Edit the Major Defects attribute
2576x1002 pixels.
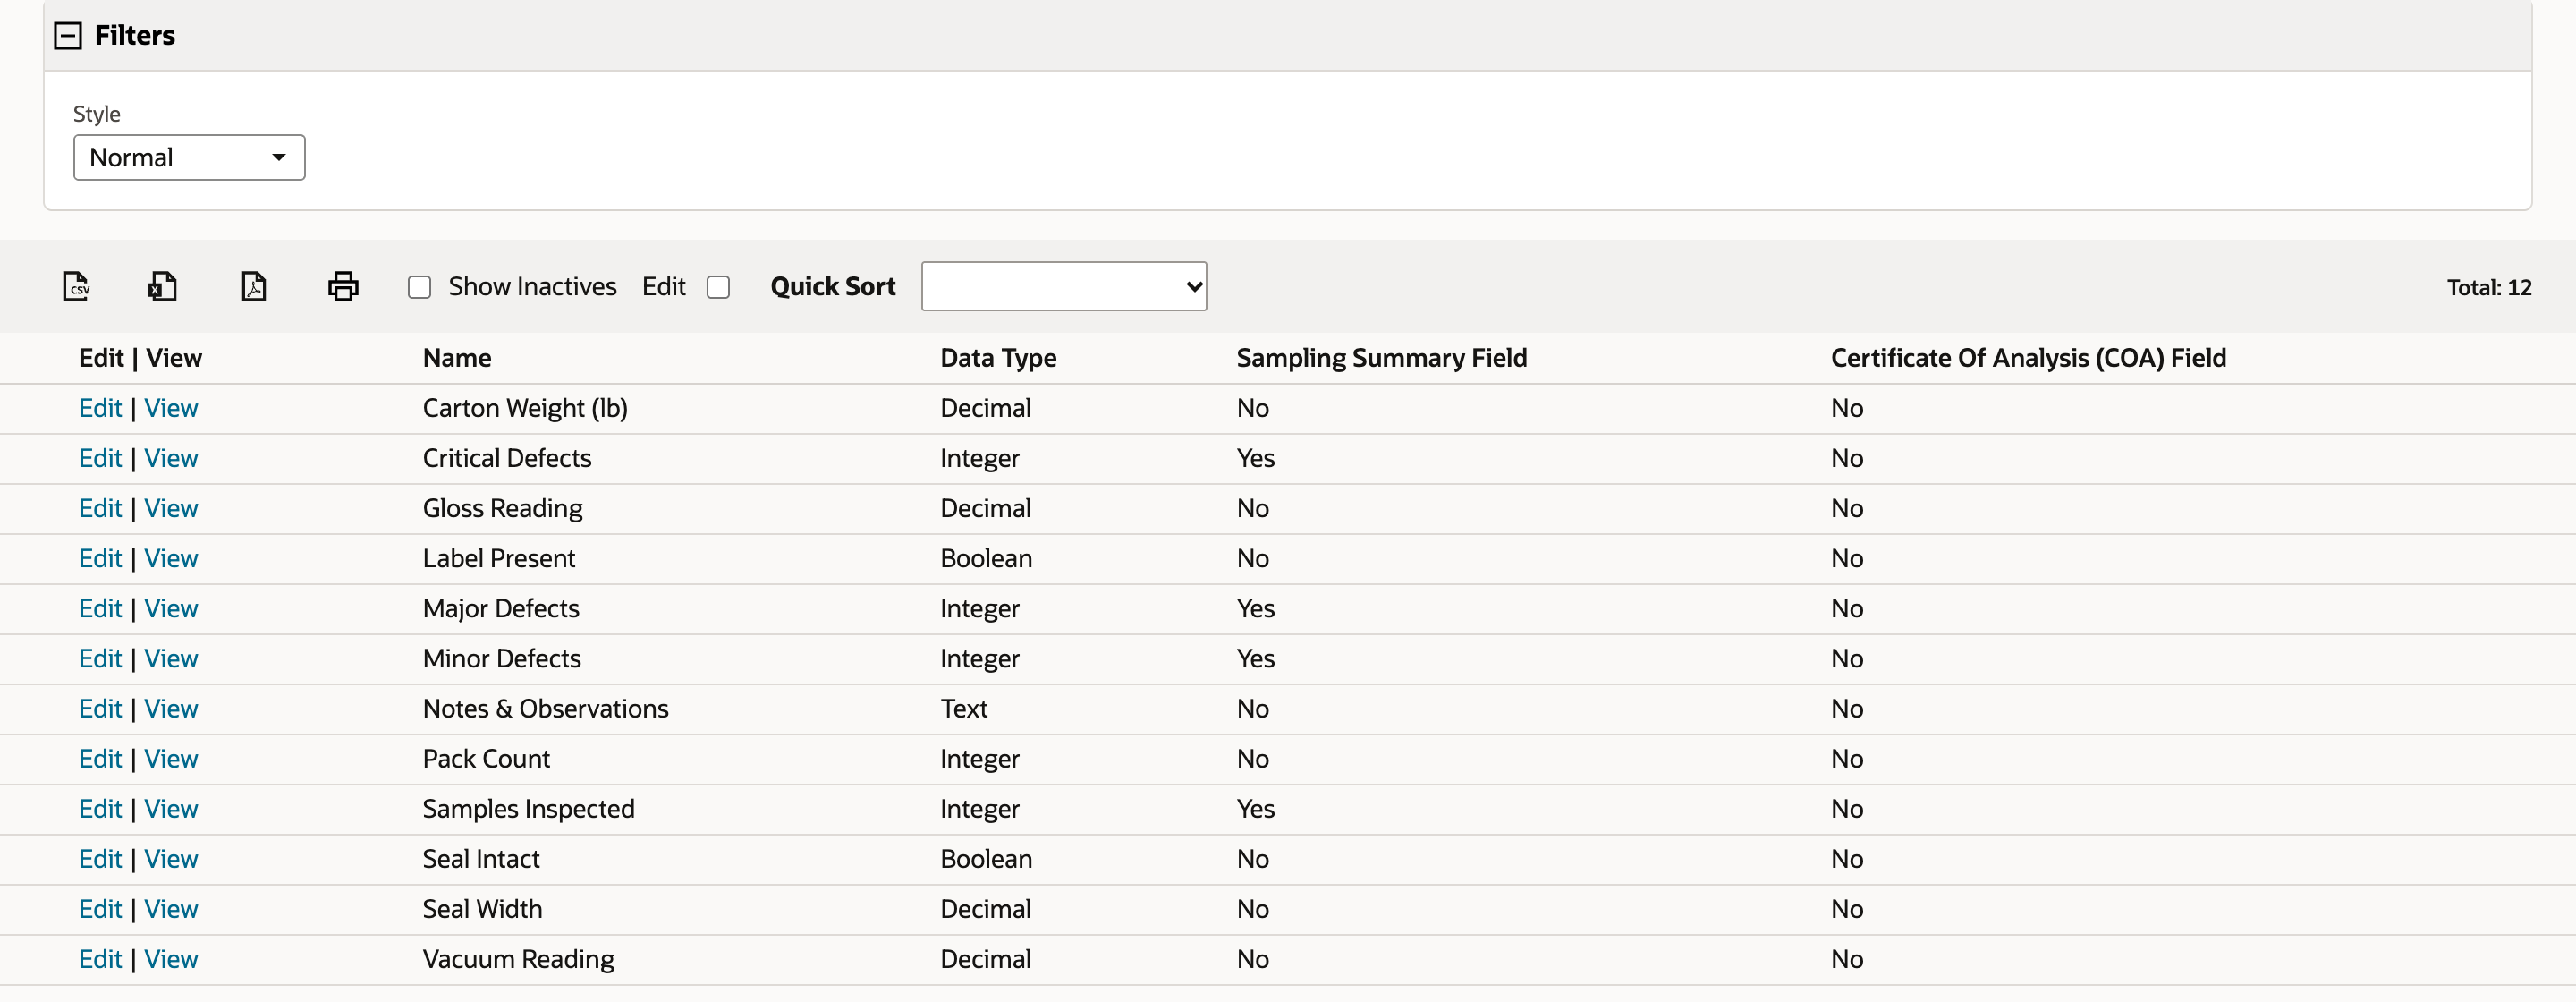click(x=100, y=608)
